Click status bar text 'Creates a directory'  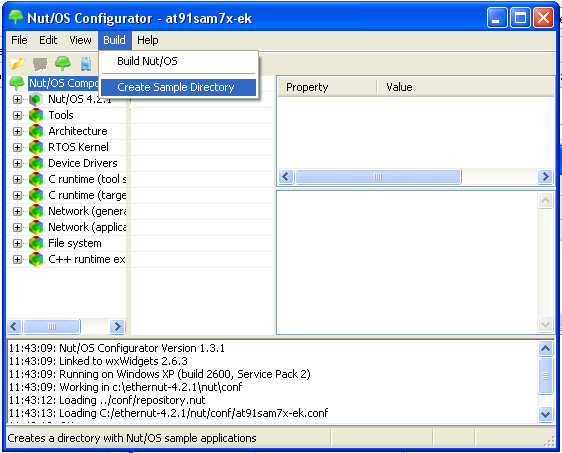(132, 438)
